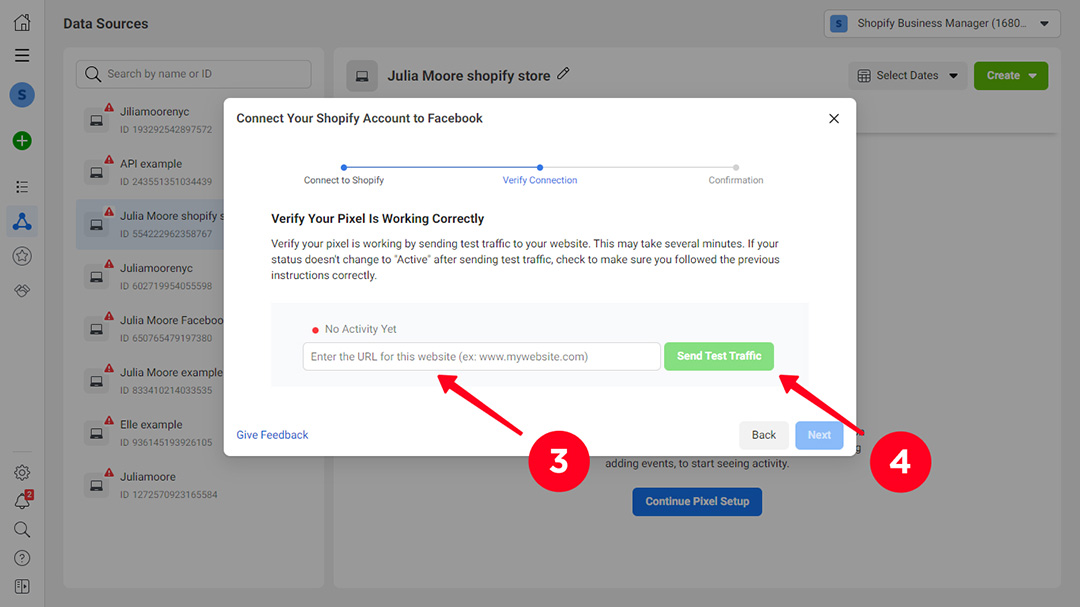Open the Home icon in the sidebar
Screen dimensions: 1080x607
(22, 22)
